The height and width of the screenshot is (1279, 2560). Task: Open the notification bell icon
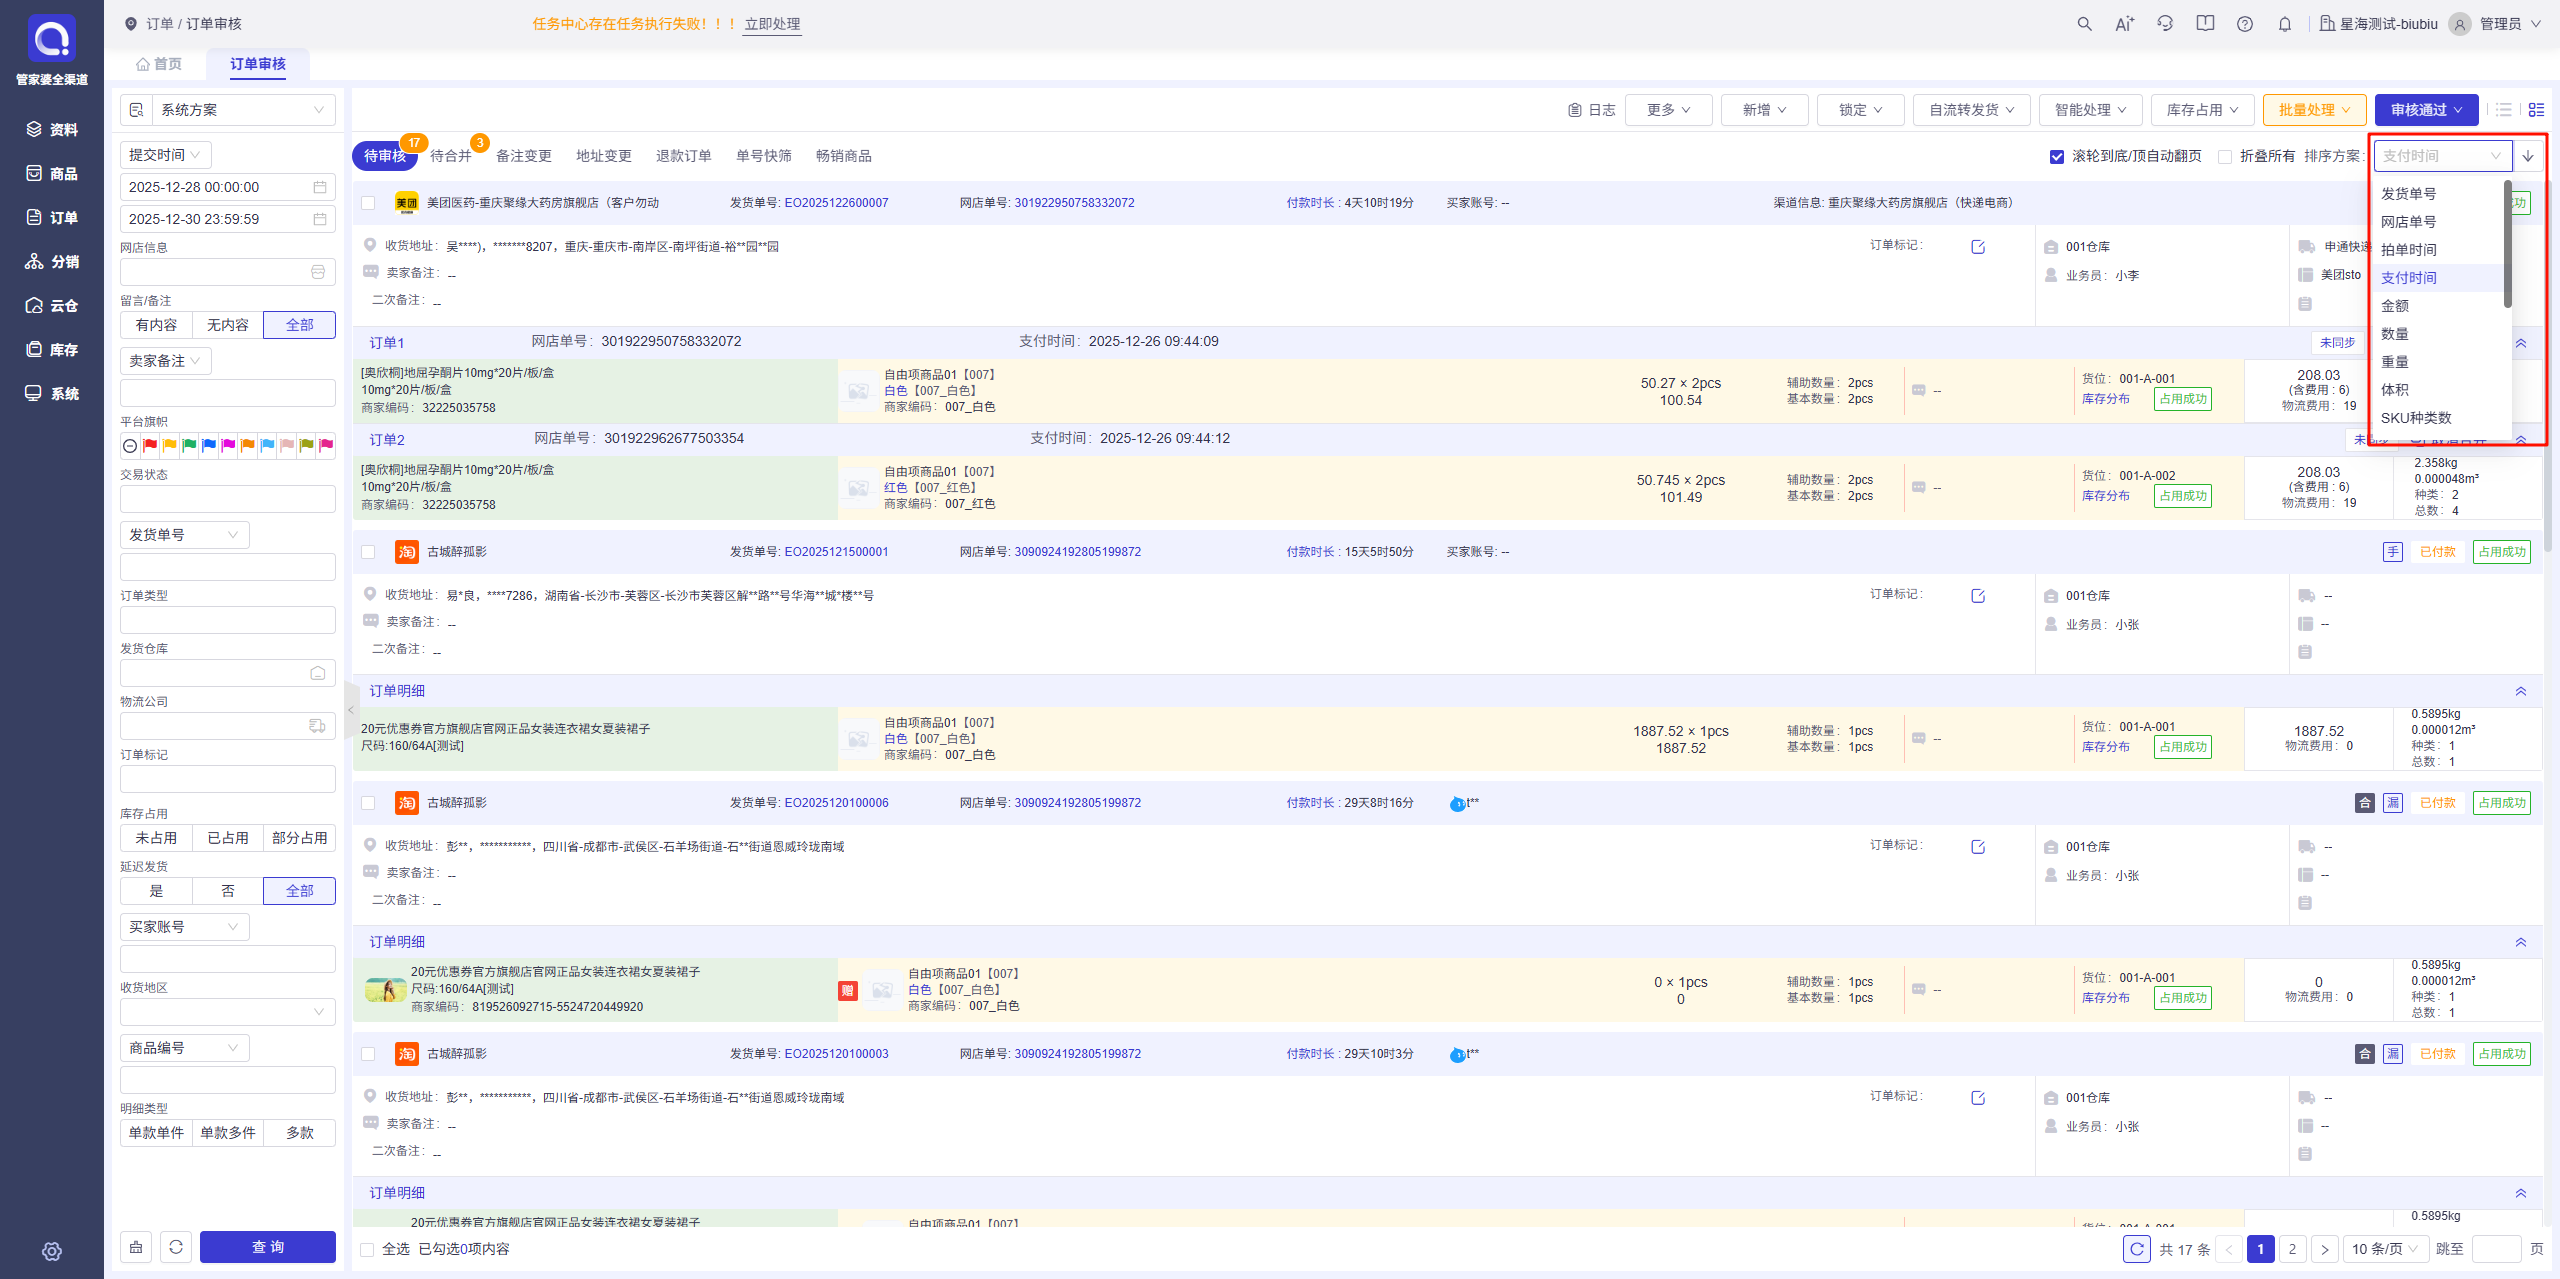(2285, 24)
